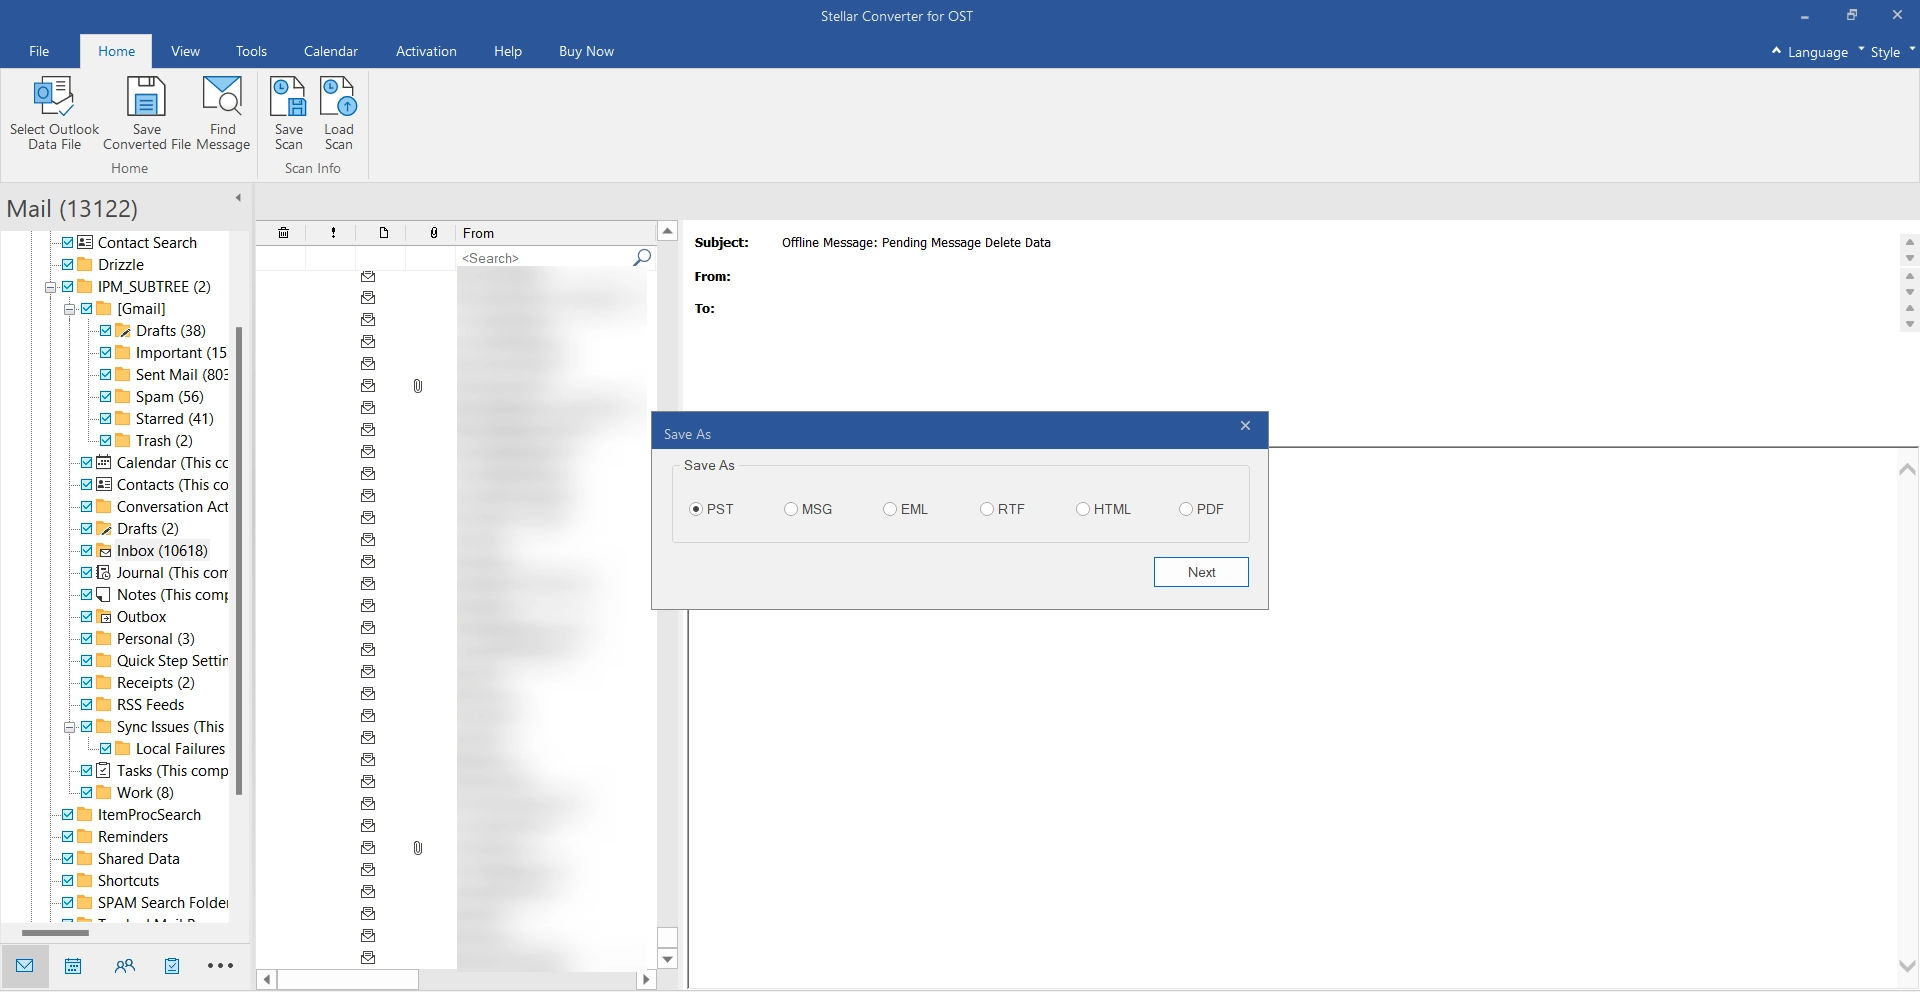The height and width of the screenshot is (992, 1920).
Task: Click the Tasks folder icon in tree
Action: pyautogui.click(x=104, y=771)
